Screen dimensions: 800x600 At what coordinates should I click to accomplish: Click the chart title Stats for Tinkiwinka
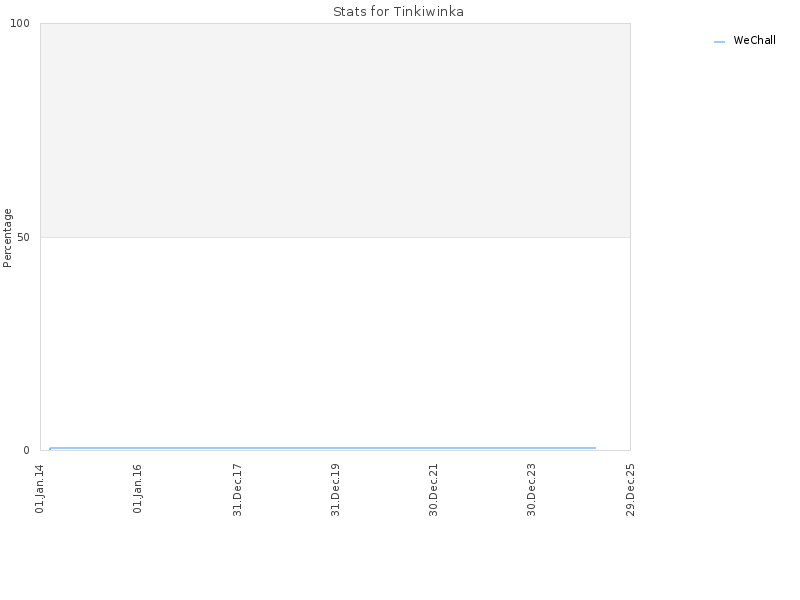pos(398,11)
